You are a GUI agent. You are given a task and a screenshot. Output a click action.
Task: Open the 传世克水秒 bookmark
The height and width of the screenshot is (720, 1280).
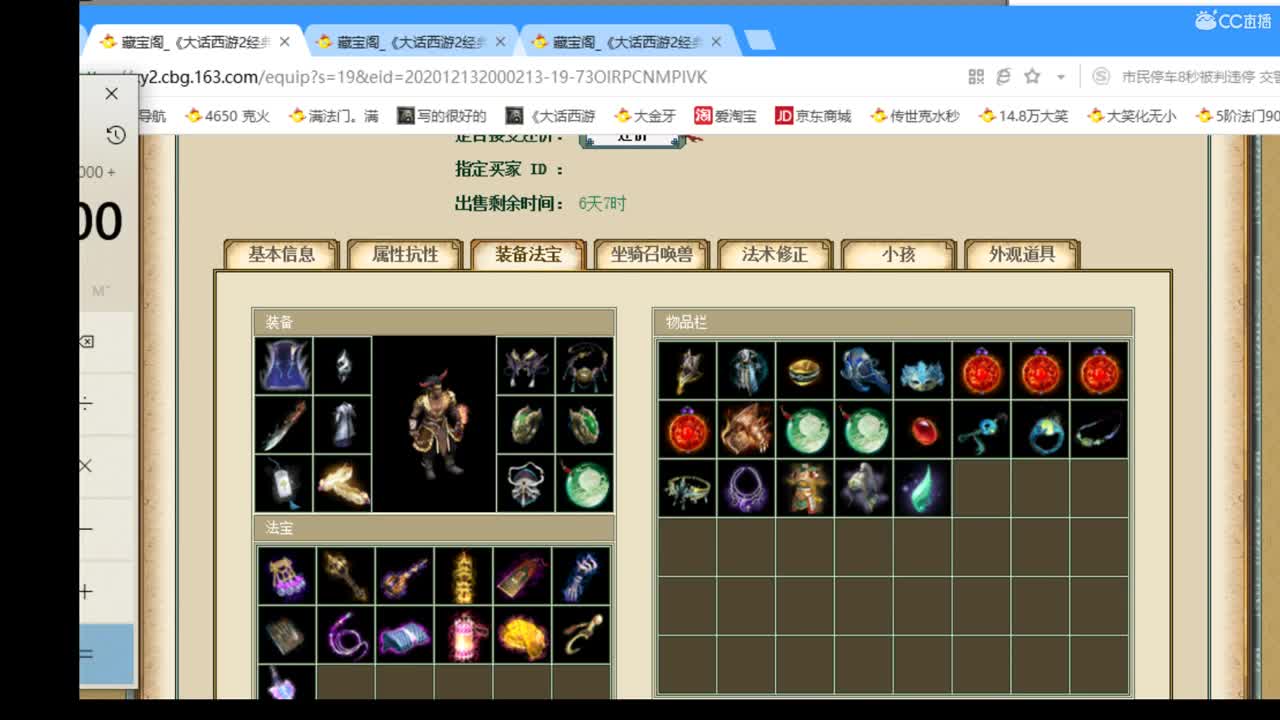point(915,116)
